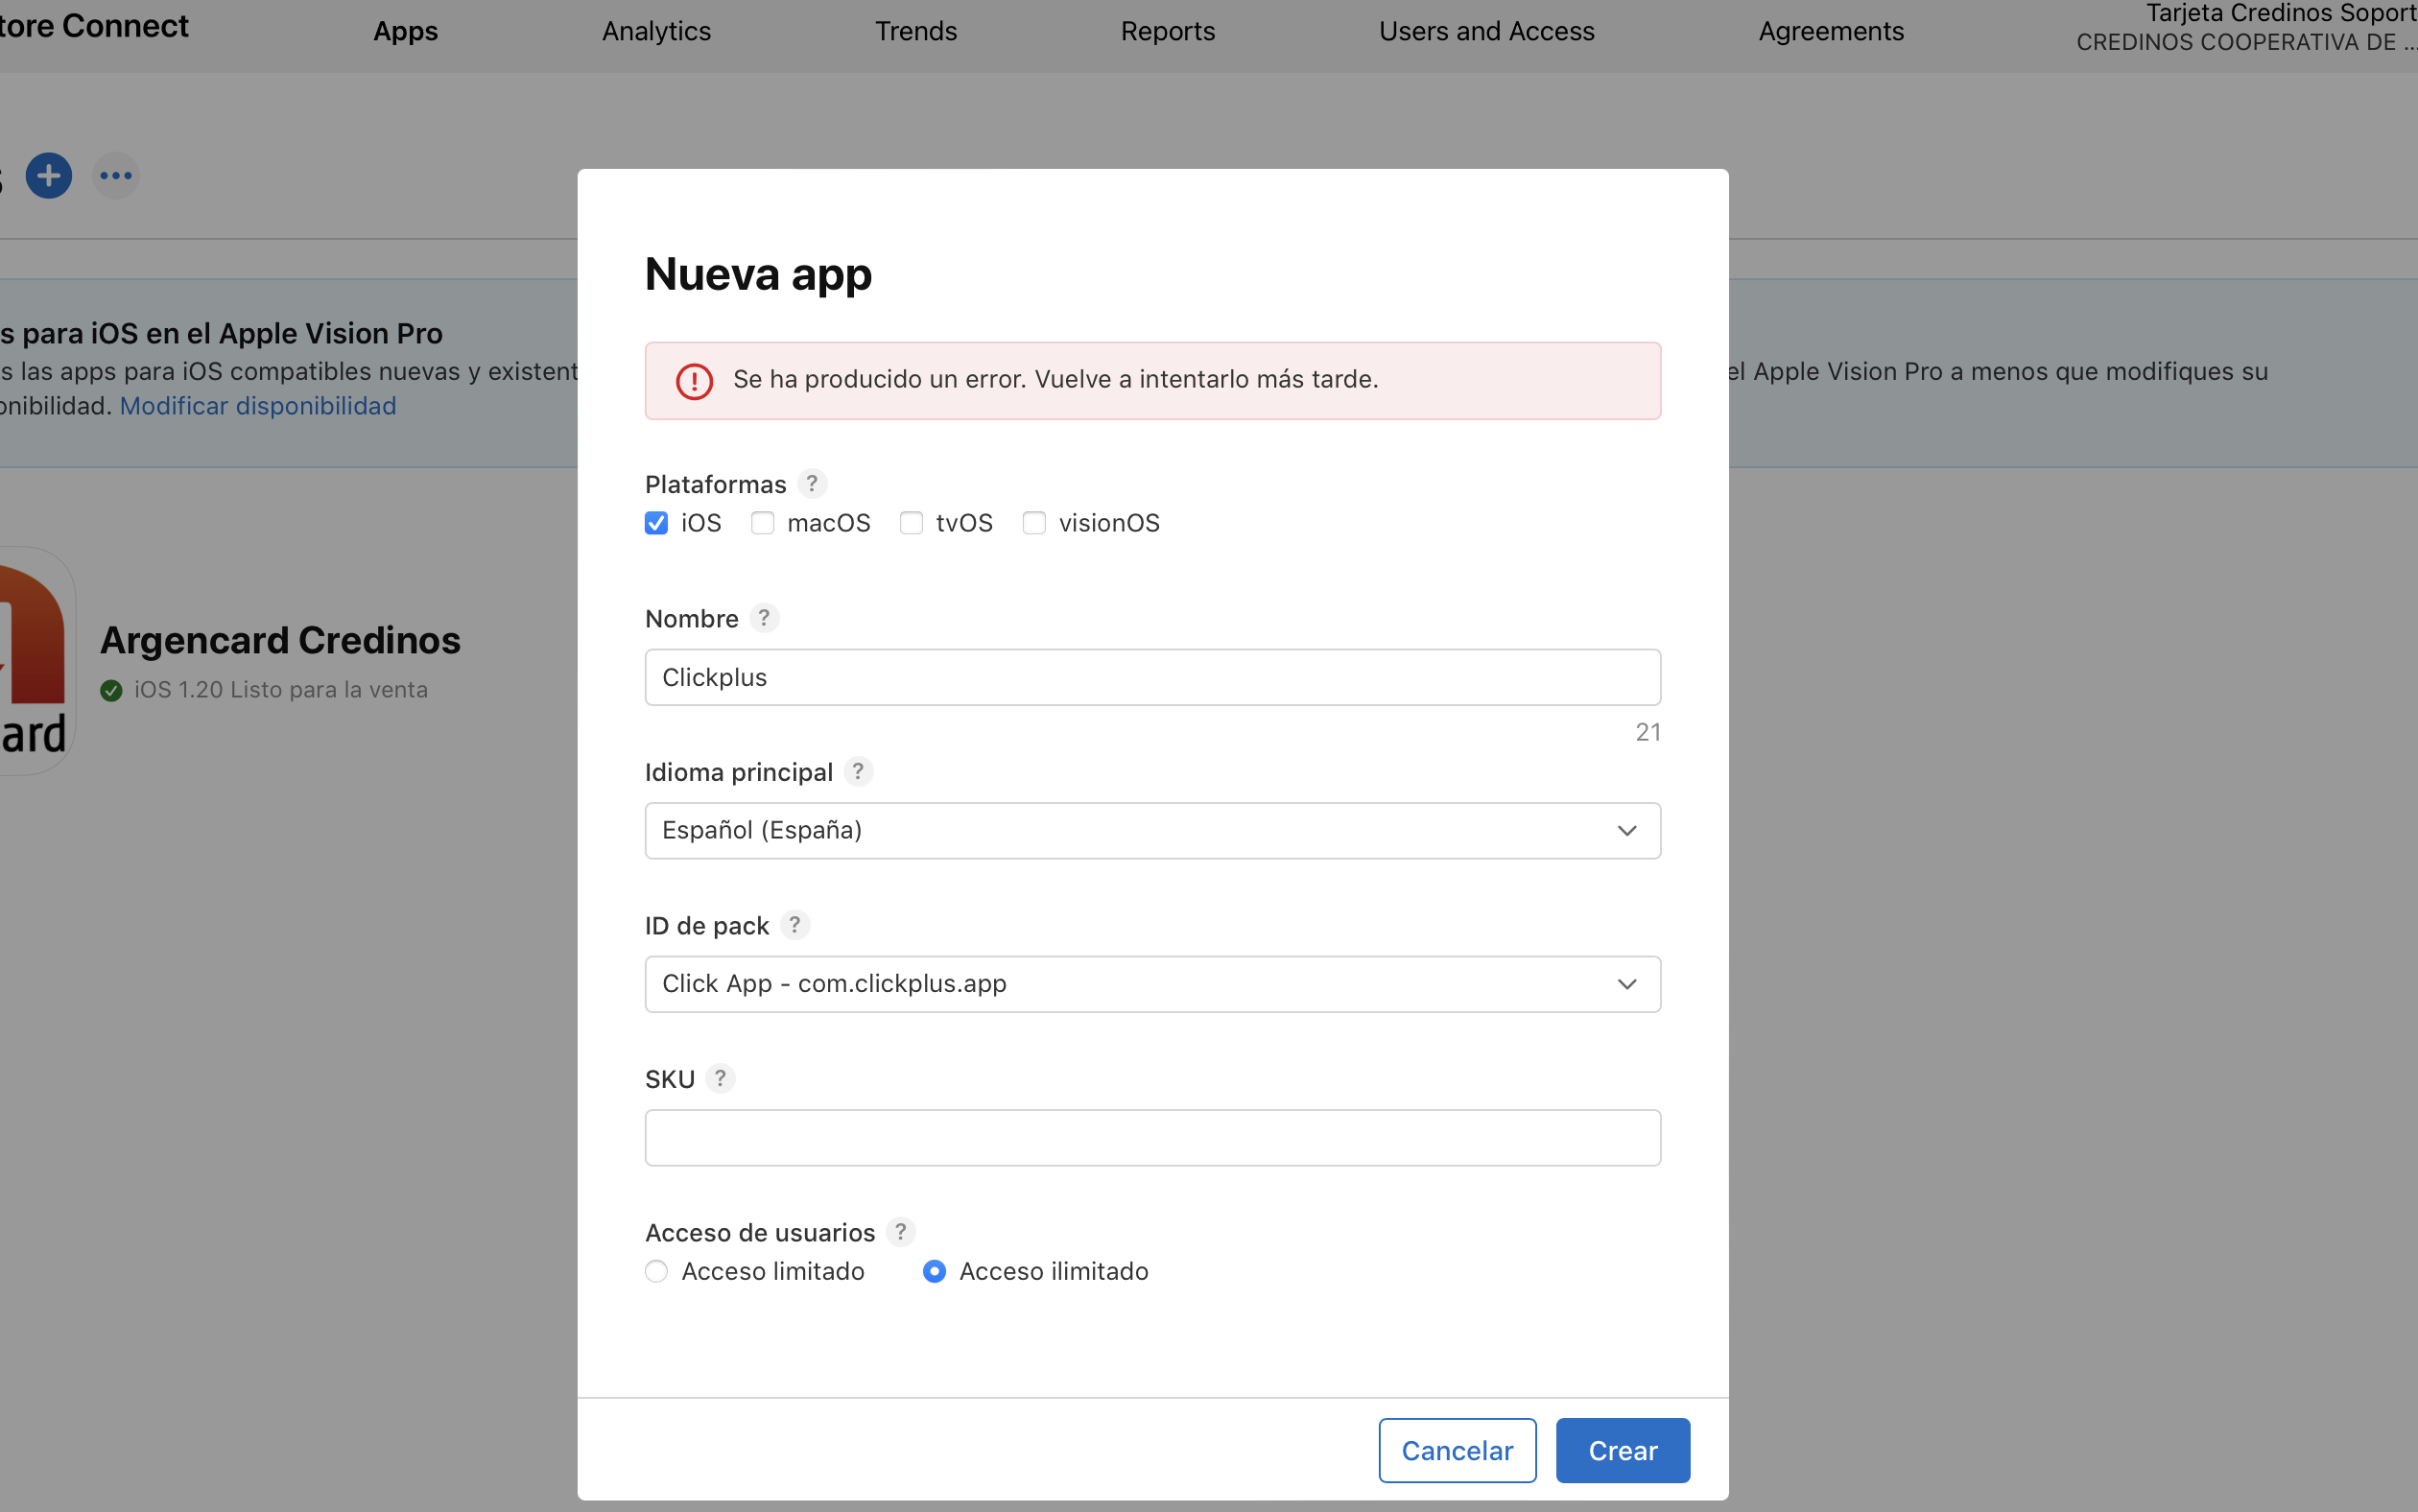Click the add new app plus icon
Viewport: 2418px width, 1512px height.
point(48,175)
